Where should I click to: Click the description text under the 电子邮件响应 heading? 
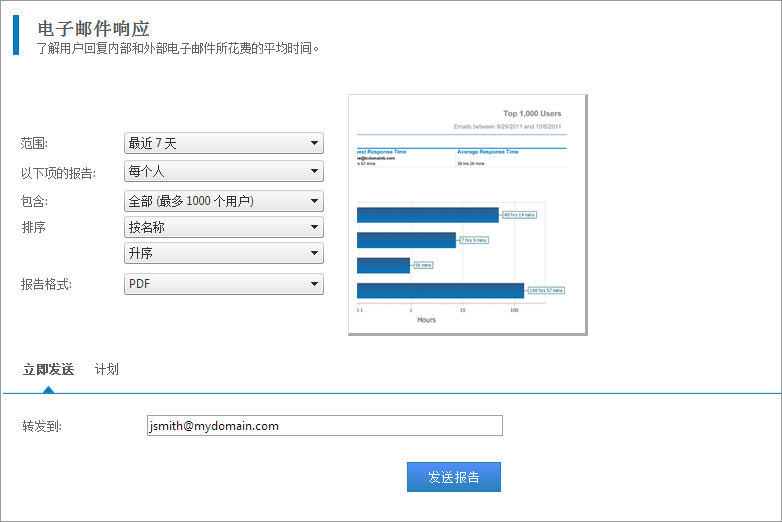click(178, 47)
